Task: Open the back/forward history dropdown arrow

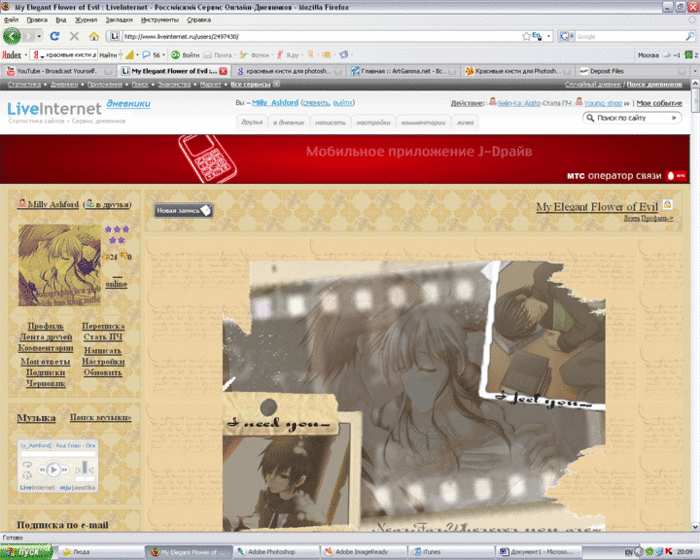Action: [x=39, y=36]
